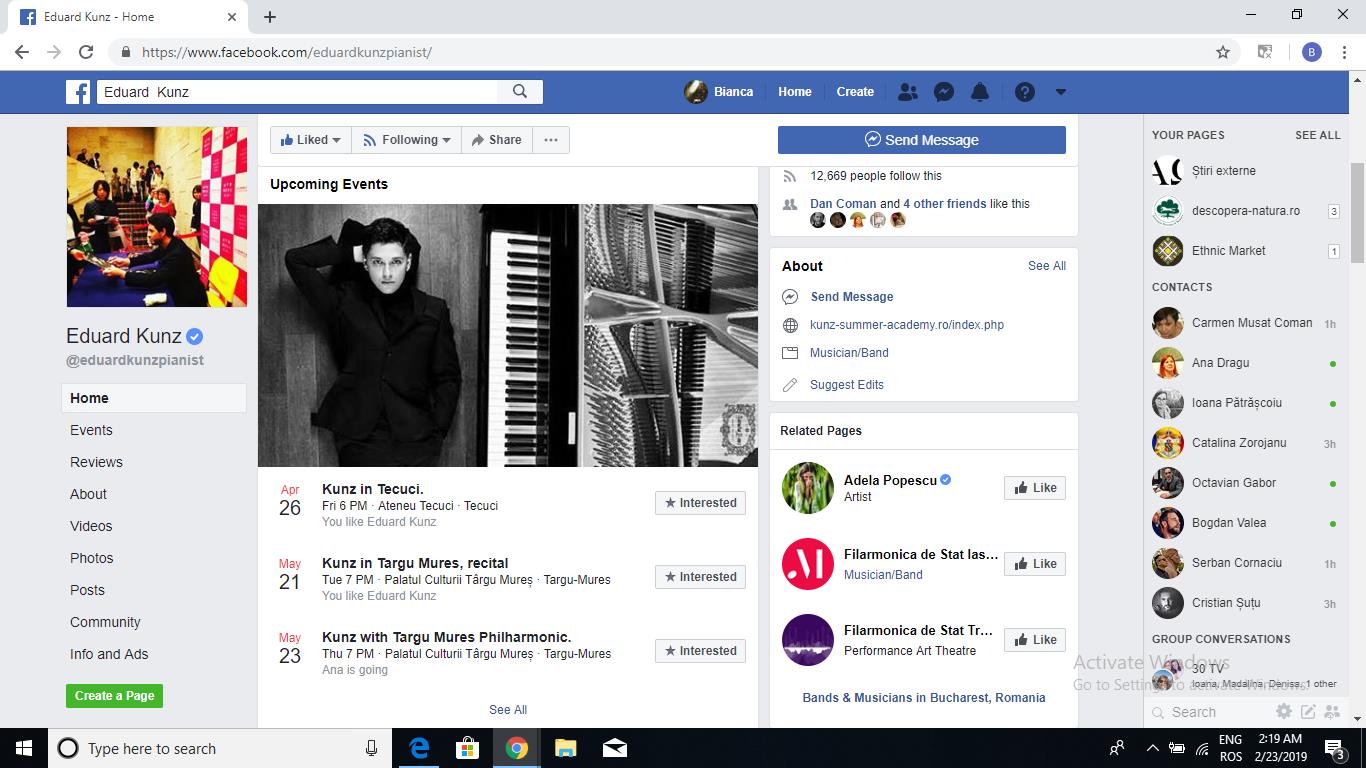Click the Share button
The width and height of the screenshot is (1366, 768).
(497, 140)
